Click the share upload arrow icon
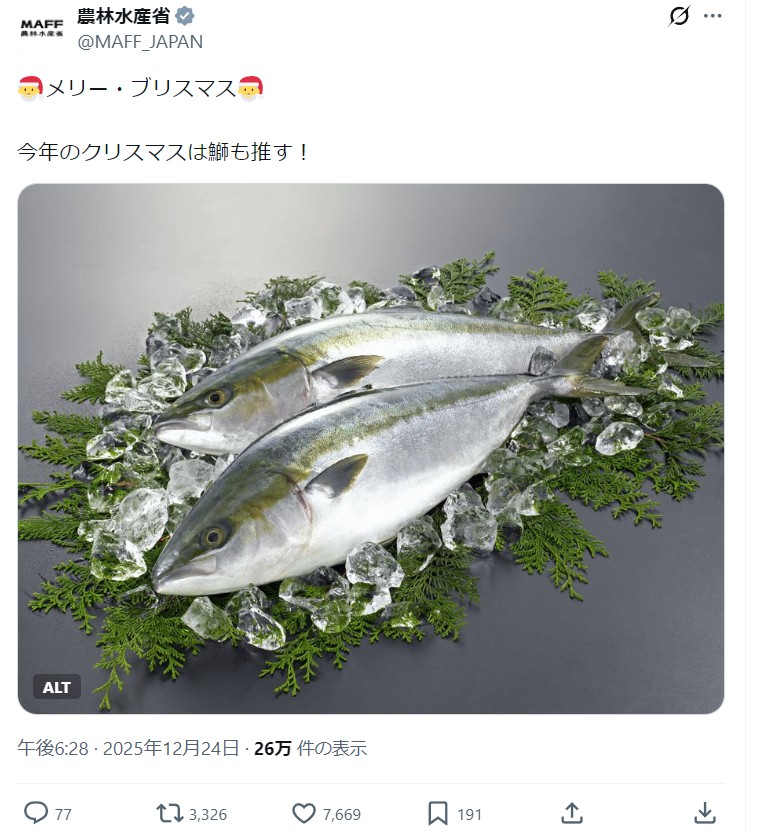Screen dimensions: 774x834 point(572,813)
